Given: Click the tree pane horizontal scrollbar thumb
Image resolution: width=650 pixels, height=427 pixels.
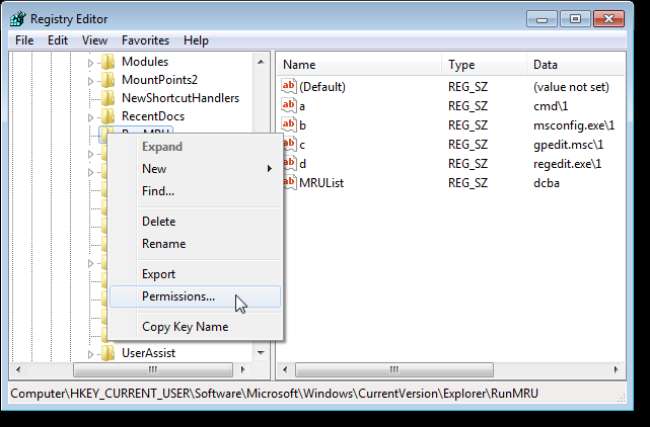Looking at the screenshot, I should pos(153,369).
